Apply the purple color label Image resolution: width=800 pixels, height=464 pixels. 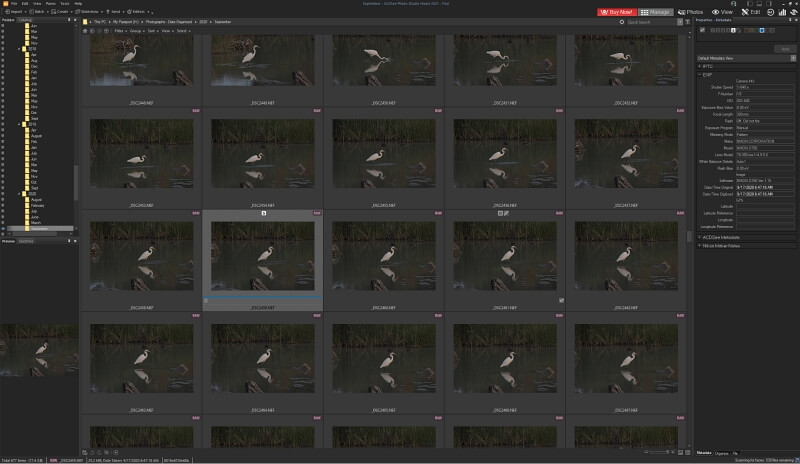(767, 30)
